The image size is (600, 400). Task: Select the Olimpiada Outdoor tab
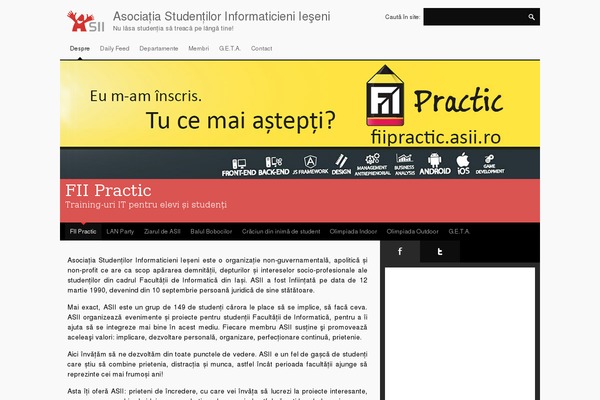[412, 232]
